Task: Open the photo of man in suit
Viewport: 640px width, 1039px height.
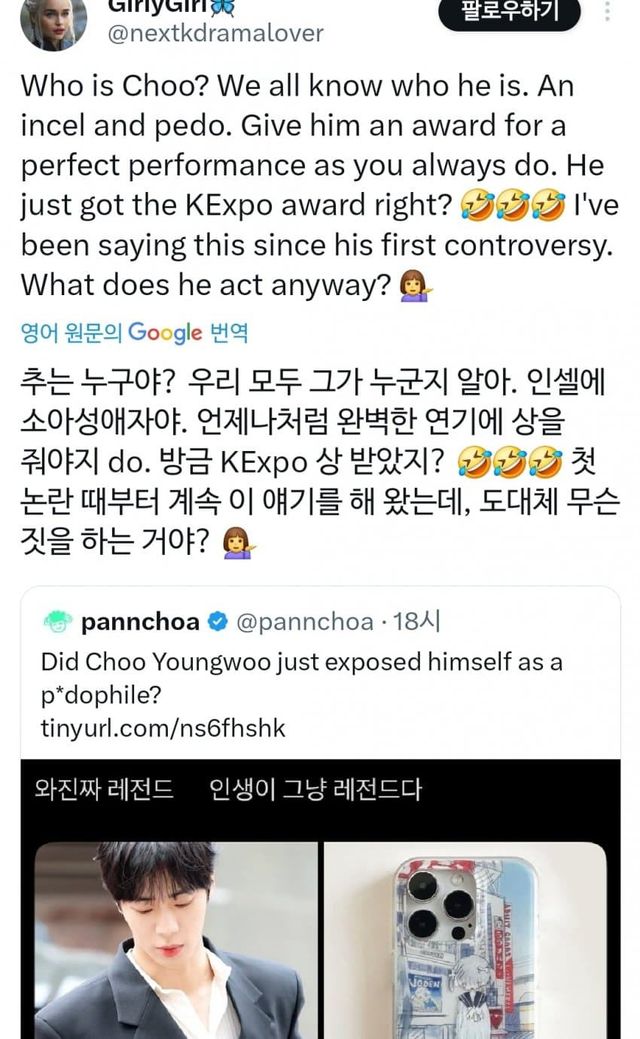Action: 171,940
